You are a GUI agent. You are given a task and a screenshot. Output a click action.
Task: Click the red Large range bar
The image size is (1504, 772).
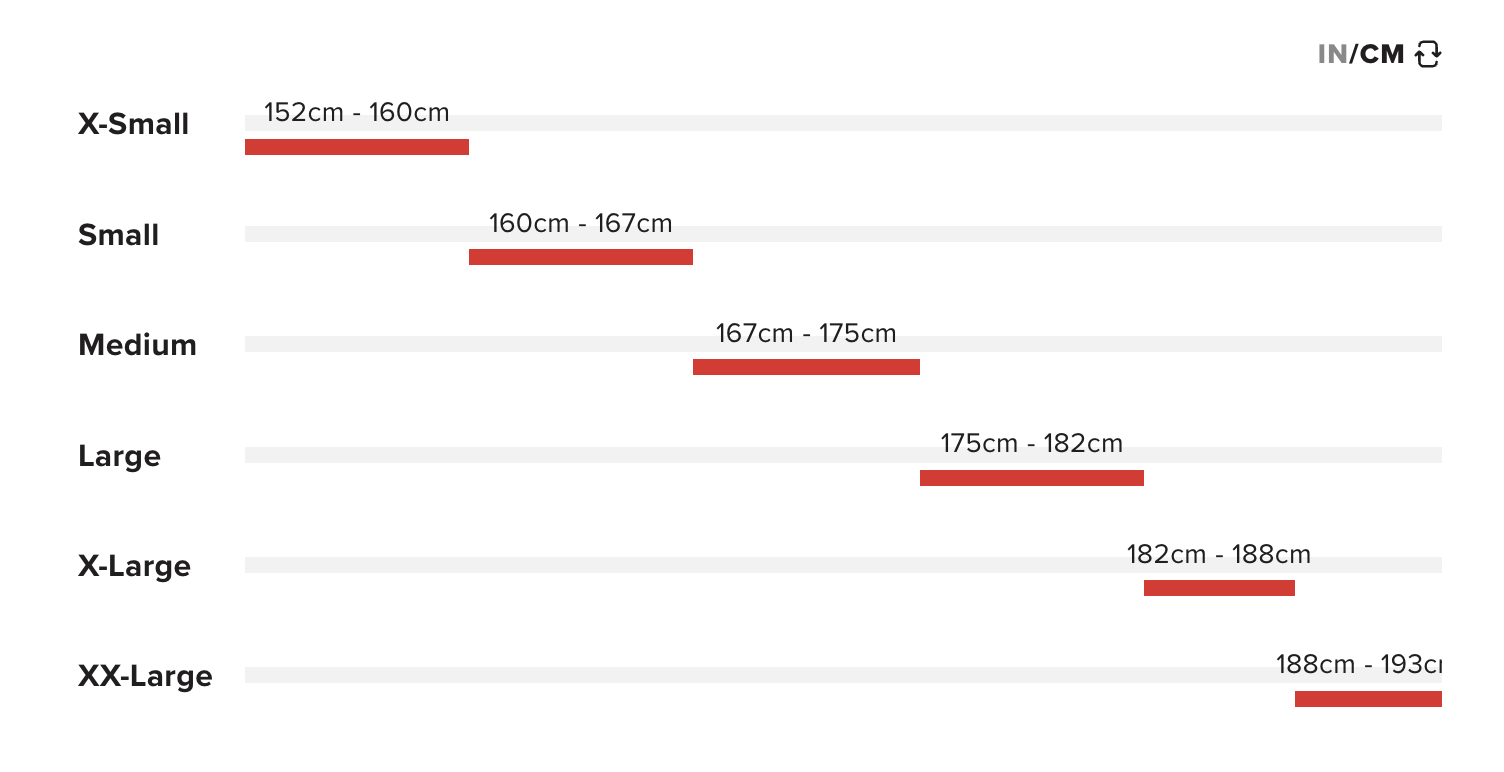(1032, 478)
